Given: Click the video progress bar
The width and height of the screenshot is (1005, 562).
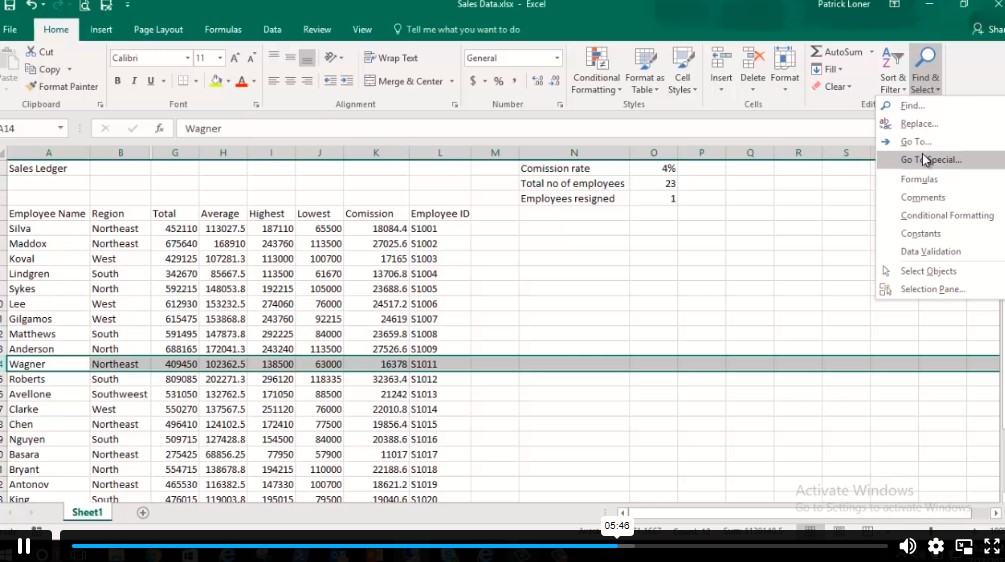Looking at the screenshot, I should 479,546.
